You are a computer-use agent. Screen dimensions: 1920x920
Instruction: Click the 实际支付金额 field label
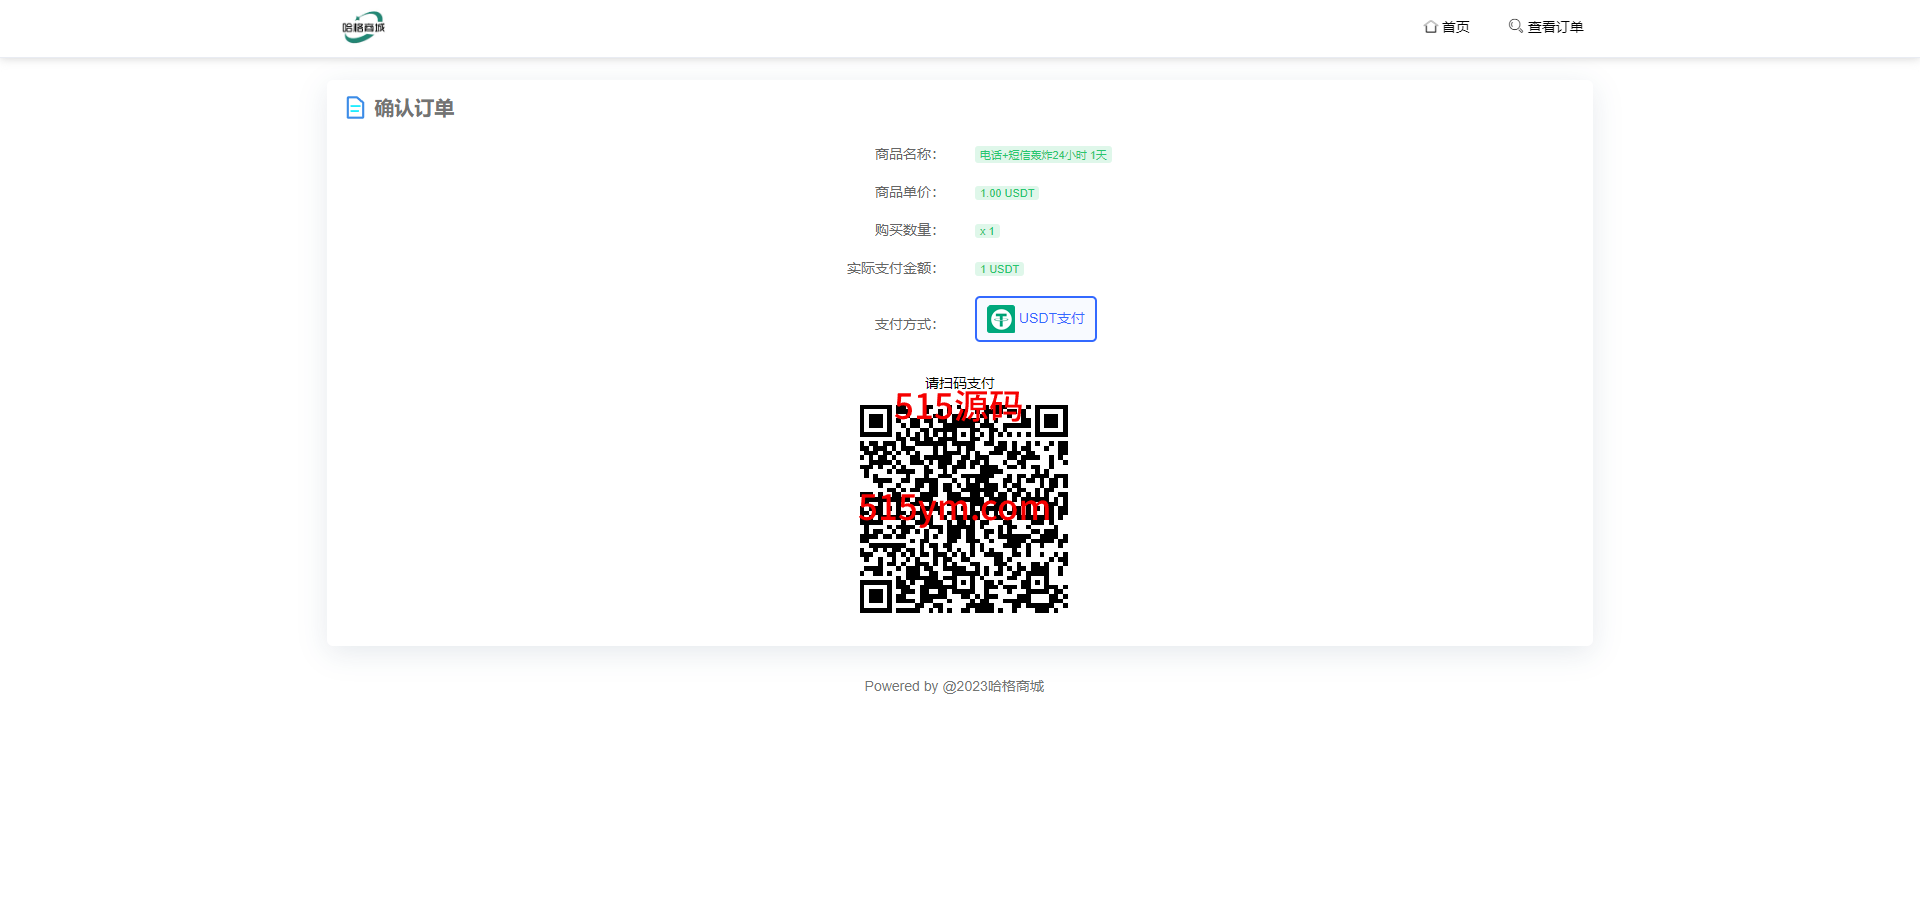coord(891,268)
